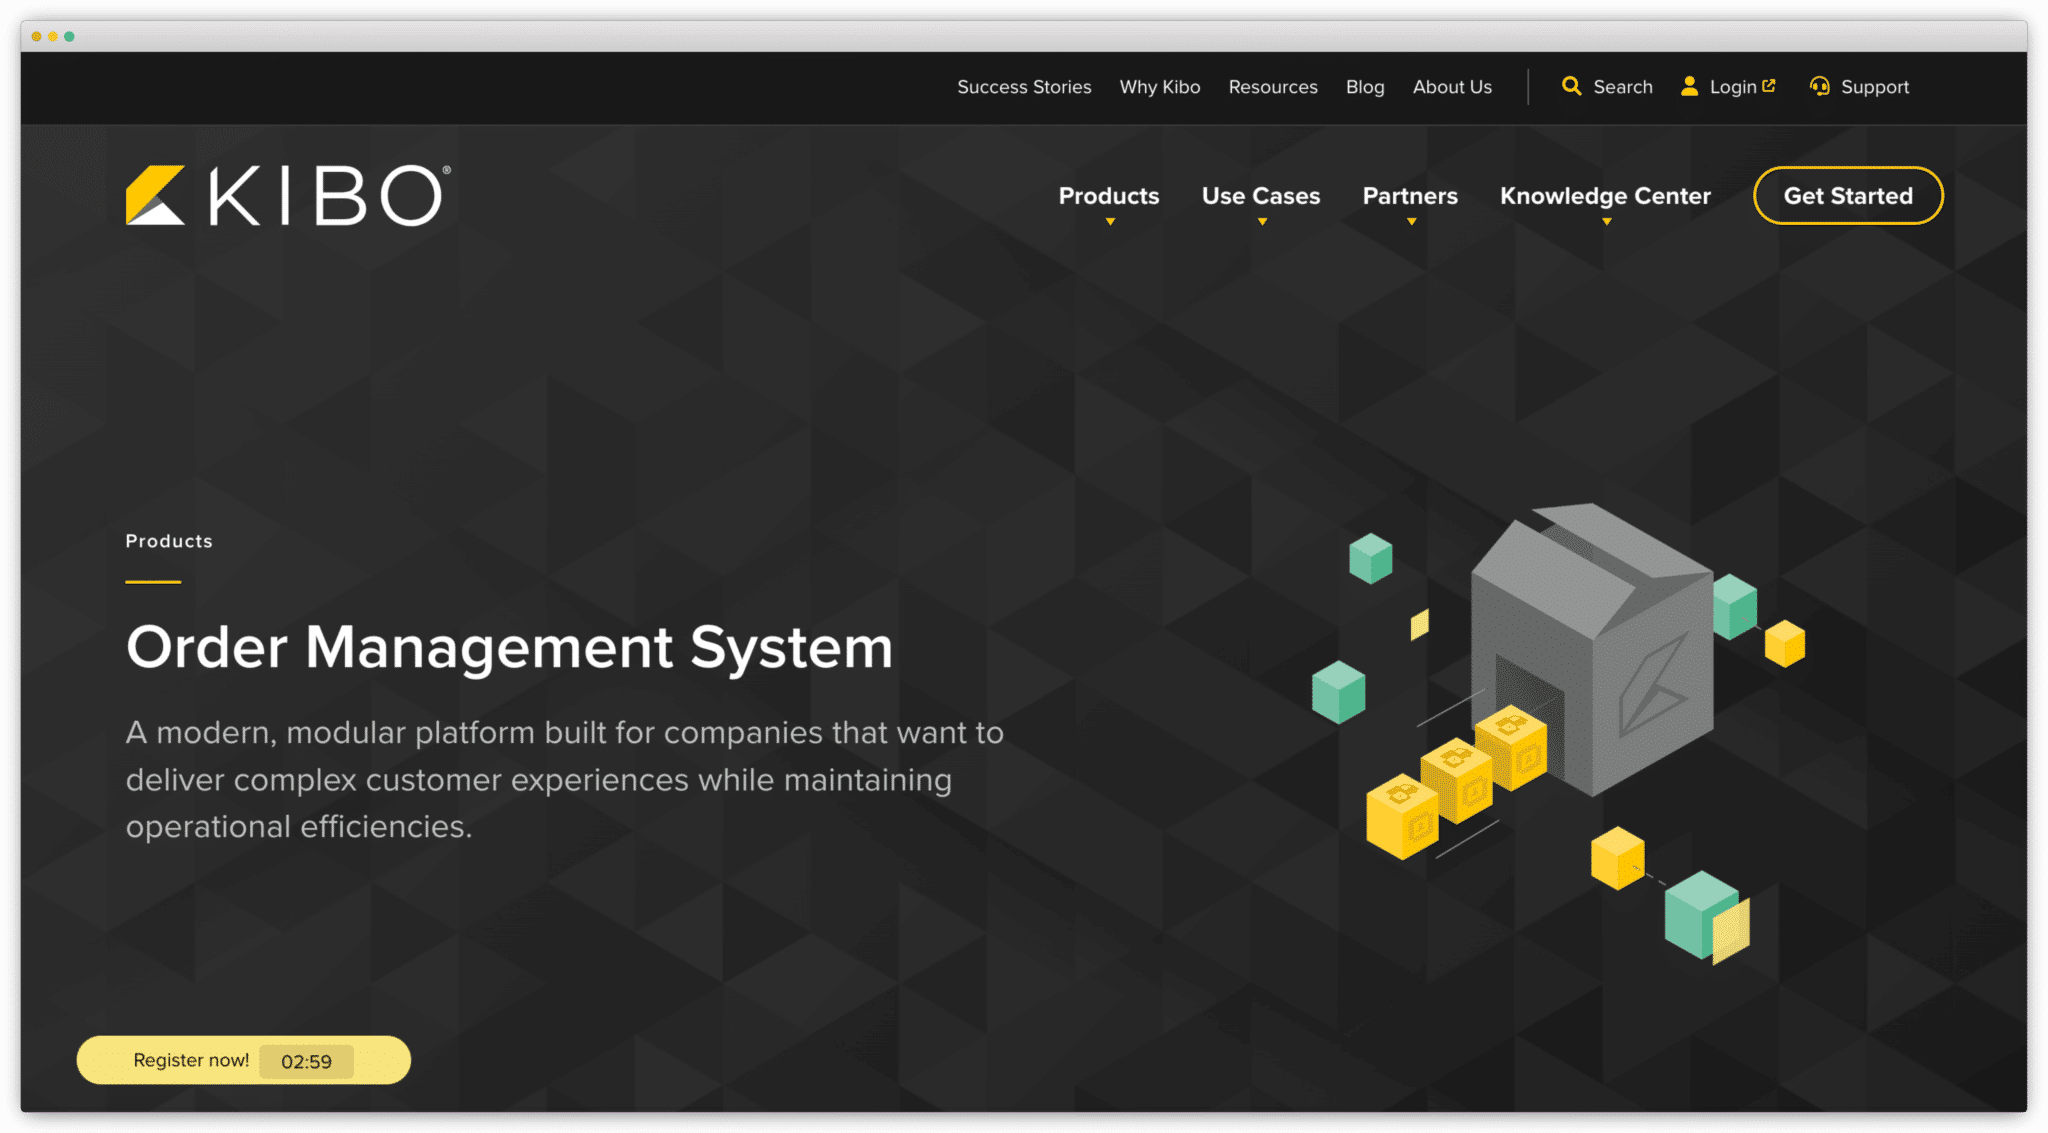Image resolution: width=2048 pixels, height=1133 pixels.
Task: Open the Blog menu item
Action: 1365,87
